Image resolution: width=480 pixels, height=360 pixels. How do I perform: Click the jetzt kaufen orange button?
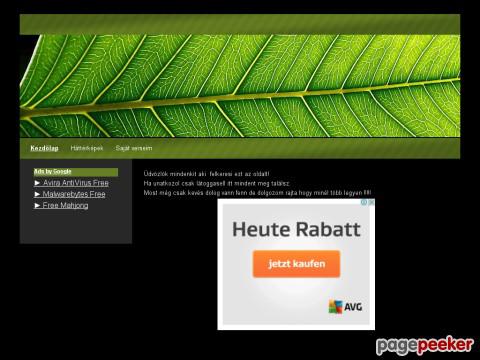(x=296, y=264)
